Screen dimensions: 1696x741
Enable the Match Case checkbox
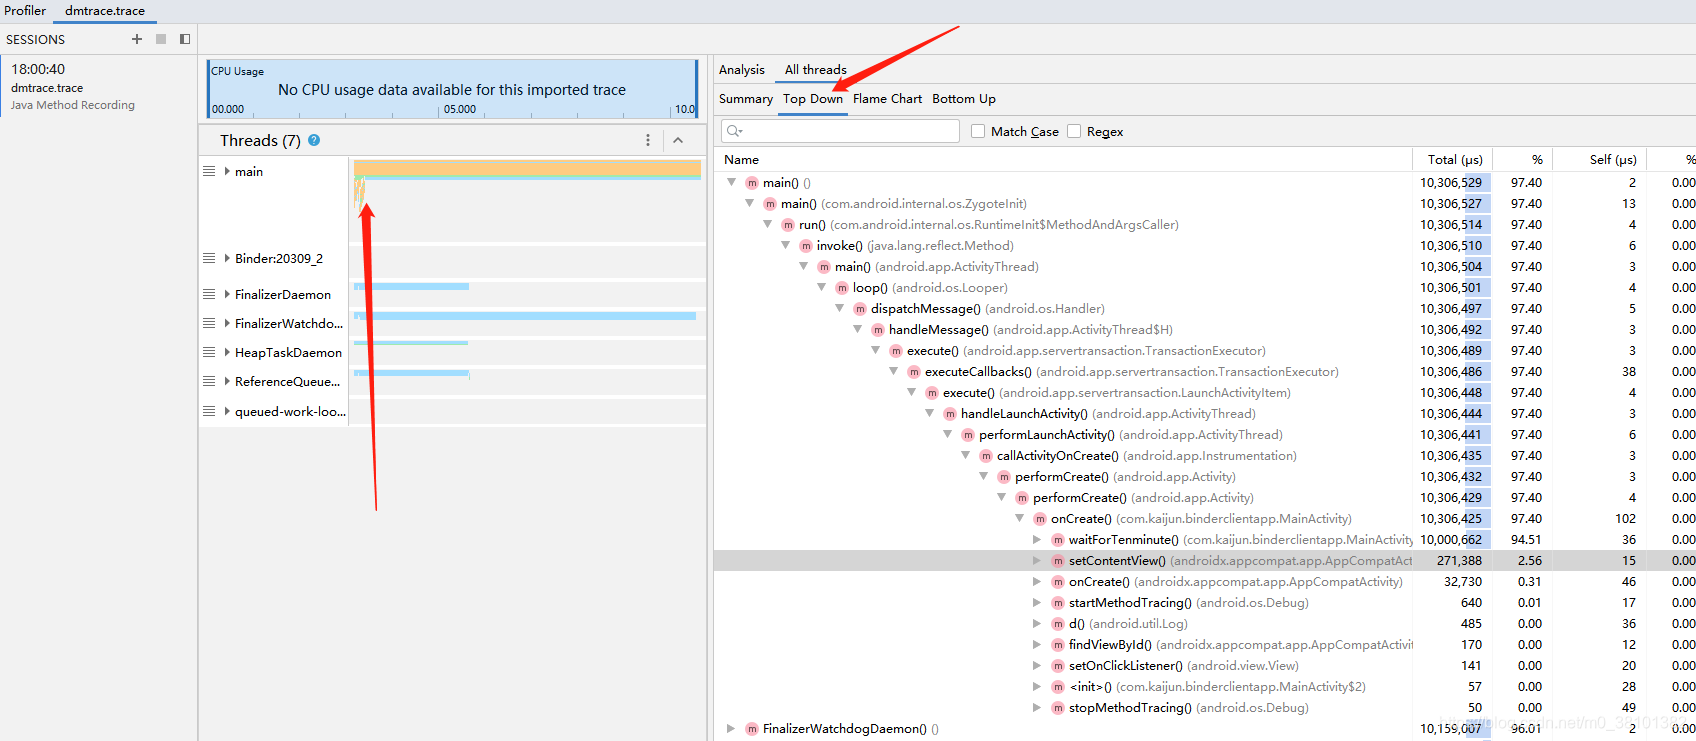coord(978,131)
